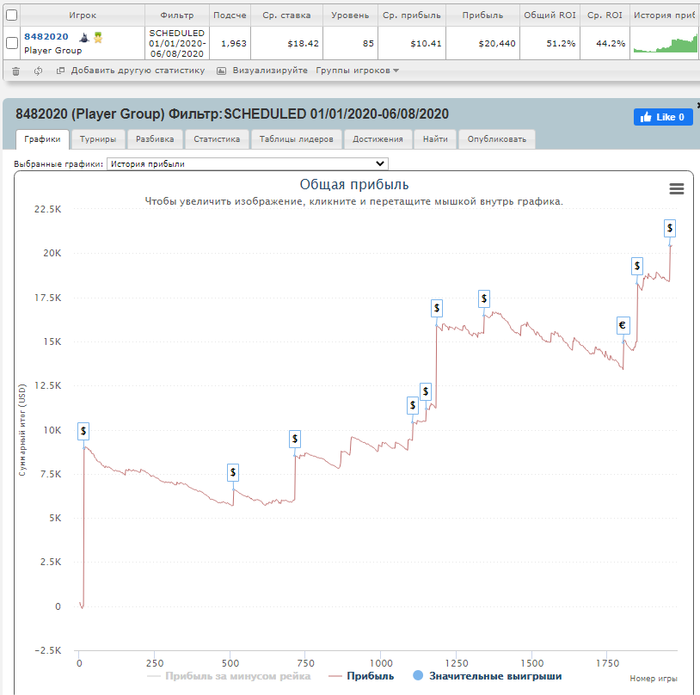Switch to the Турниры tab
The image size is (700, 695).
tap(98, 139)
